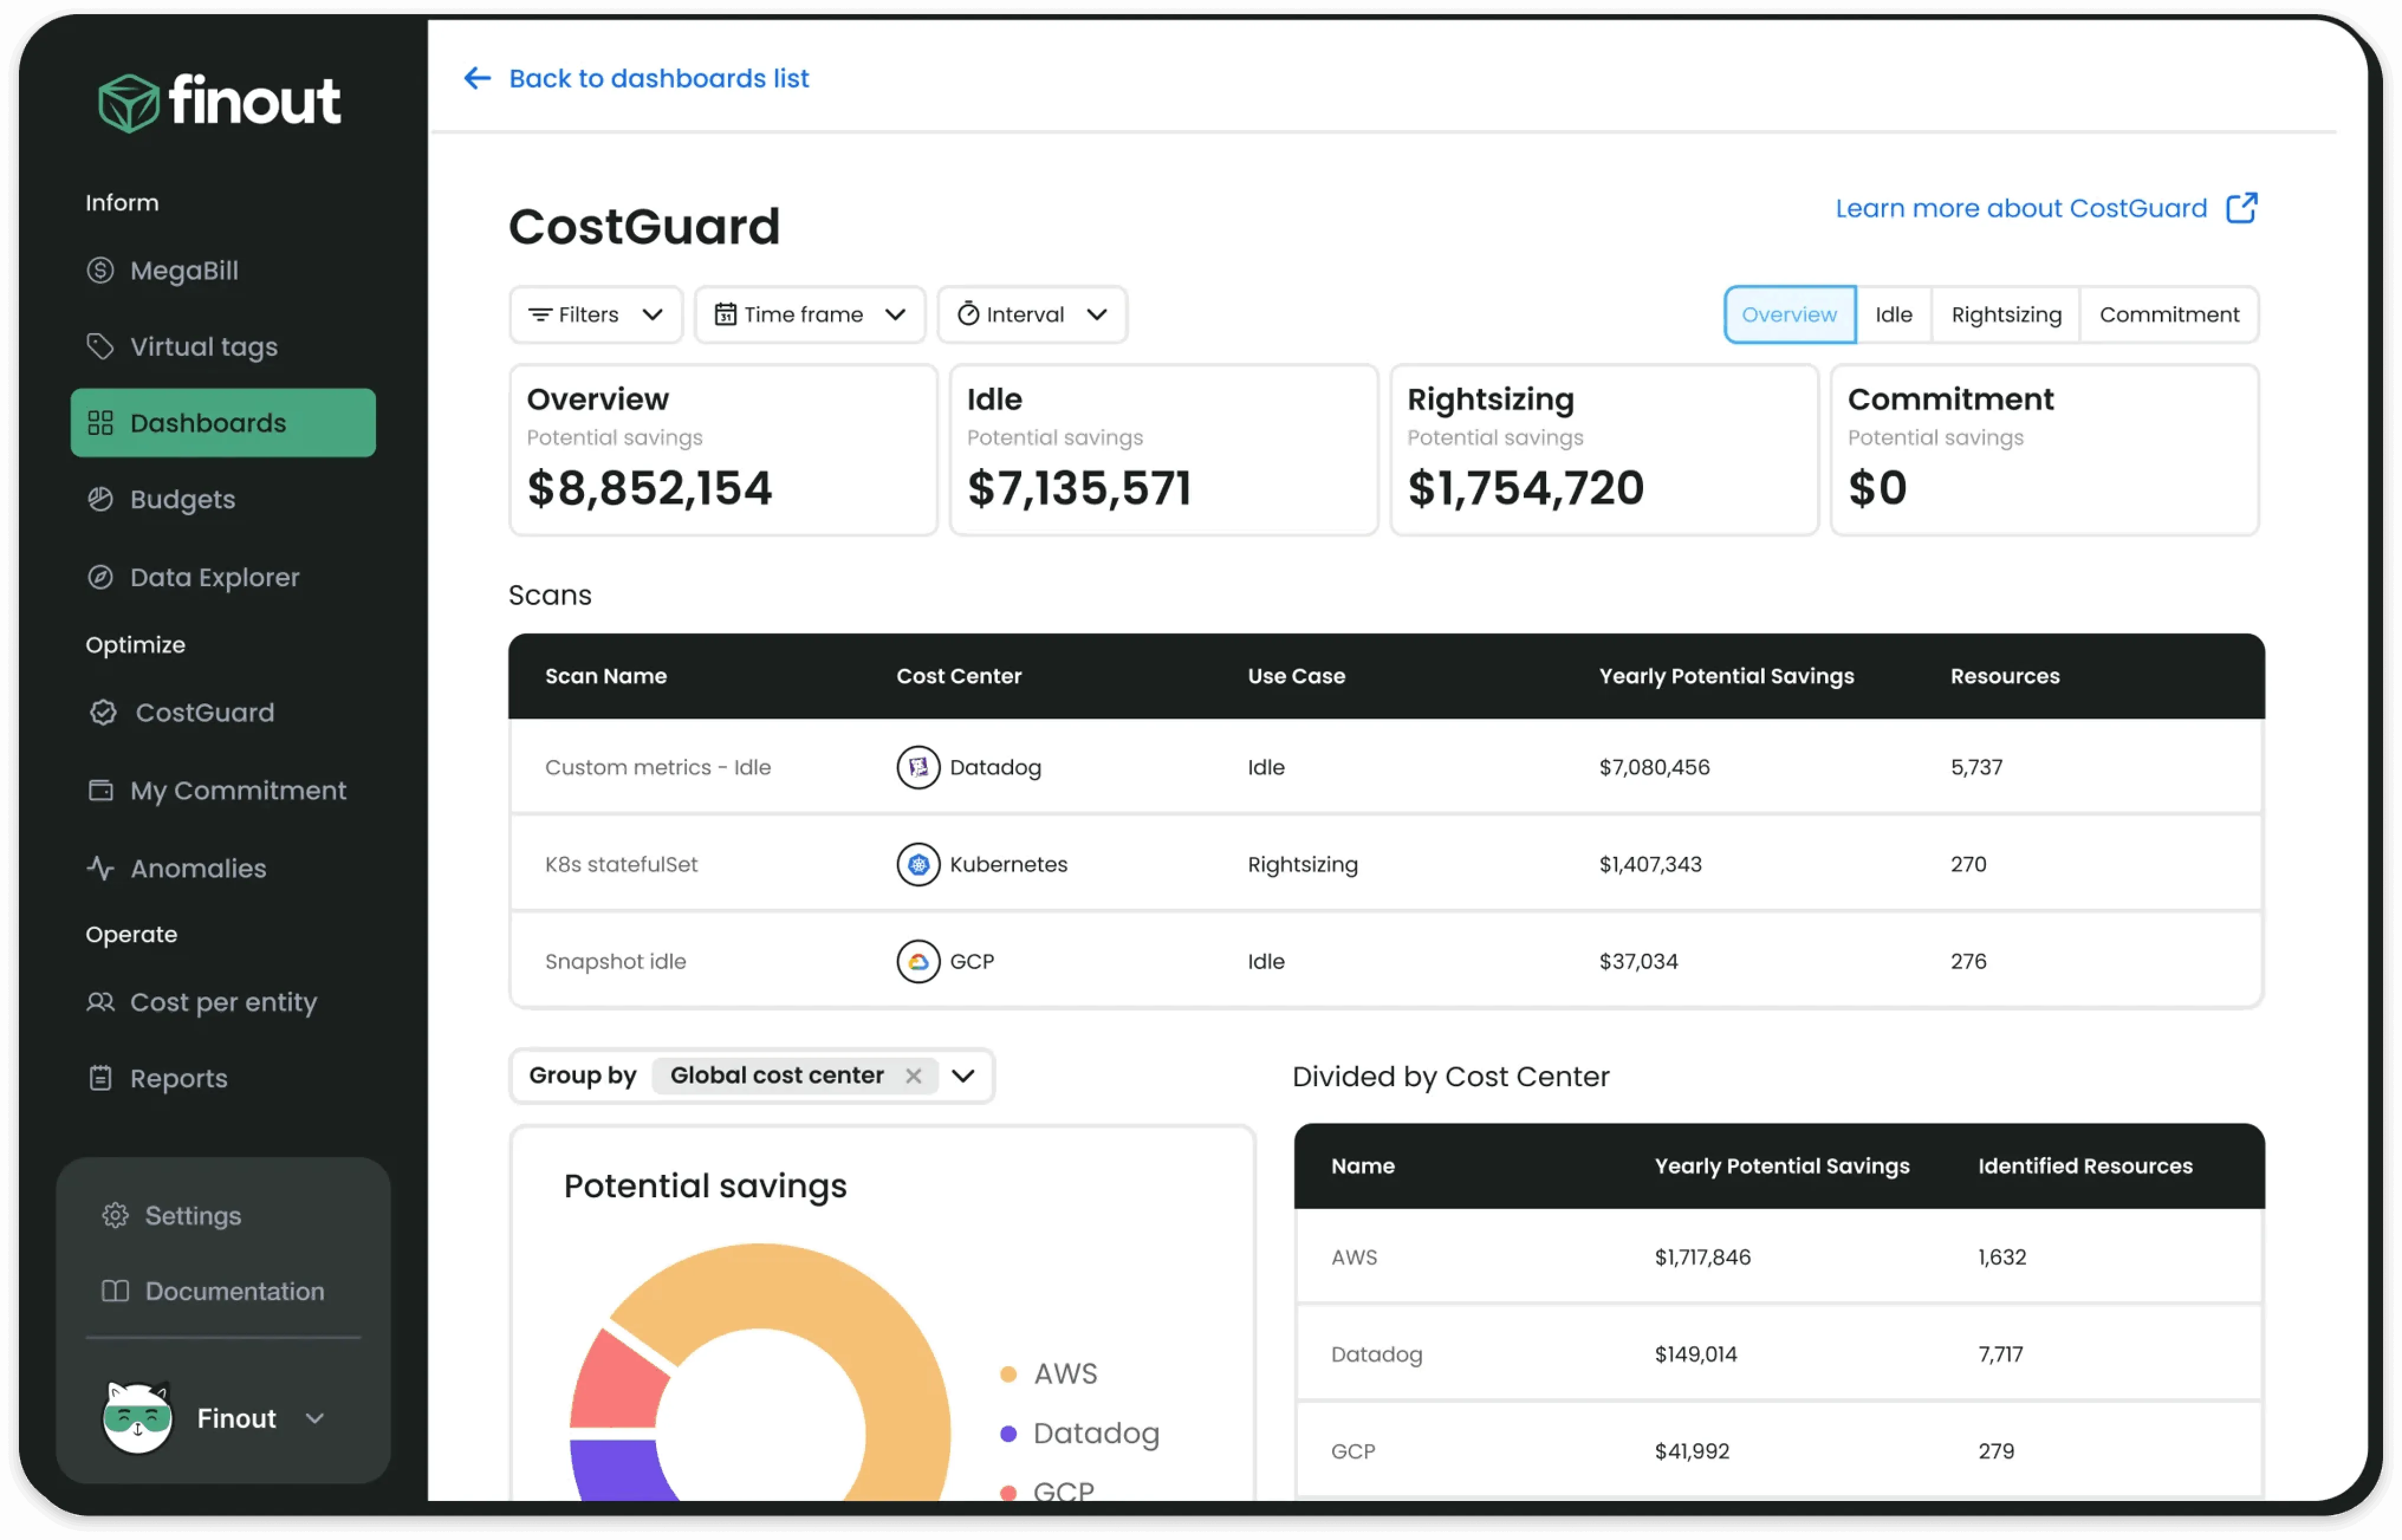Switch to the Commitment tab
The height and width of the screenshot is (1540, 2402).
[2169, 315]
